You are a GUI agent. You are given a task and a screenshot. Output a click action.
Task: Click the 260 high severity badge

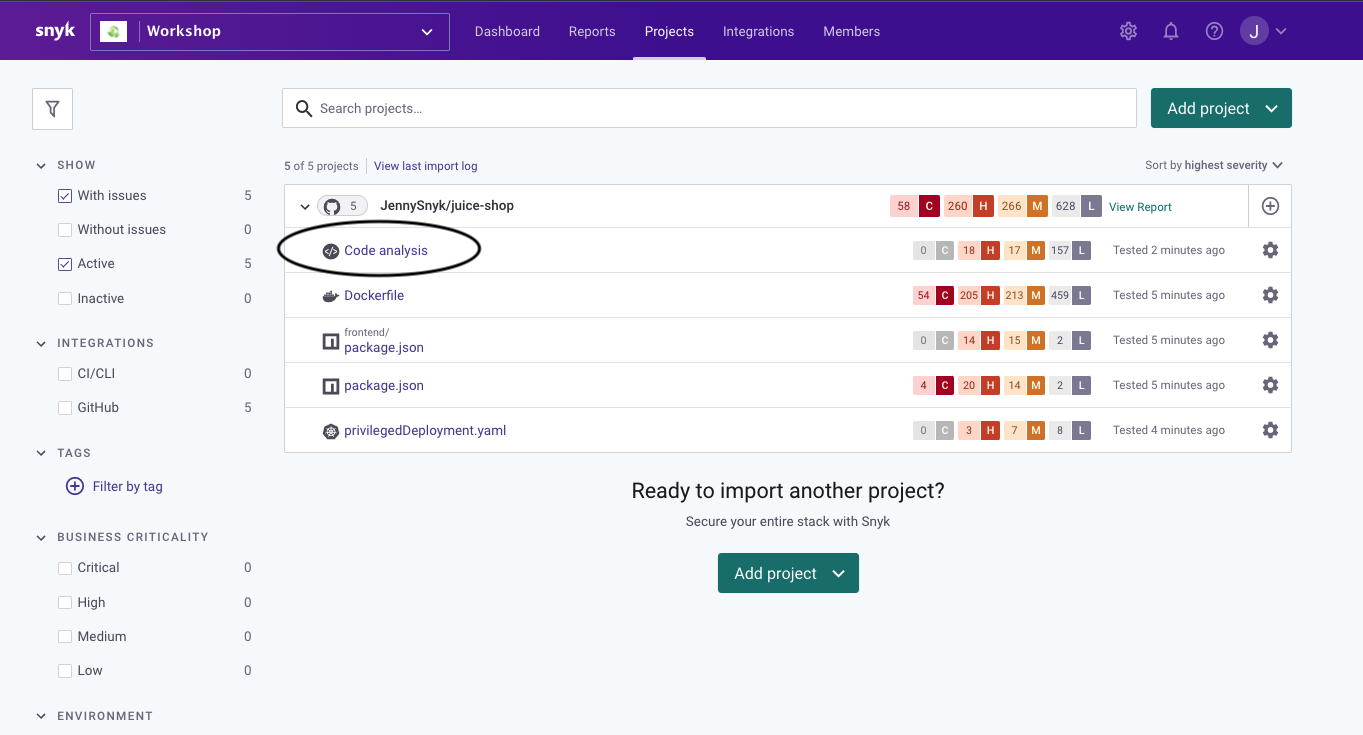click(x=968, y=206)
